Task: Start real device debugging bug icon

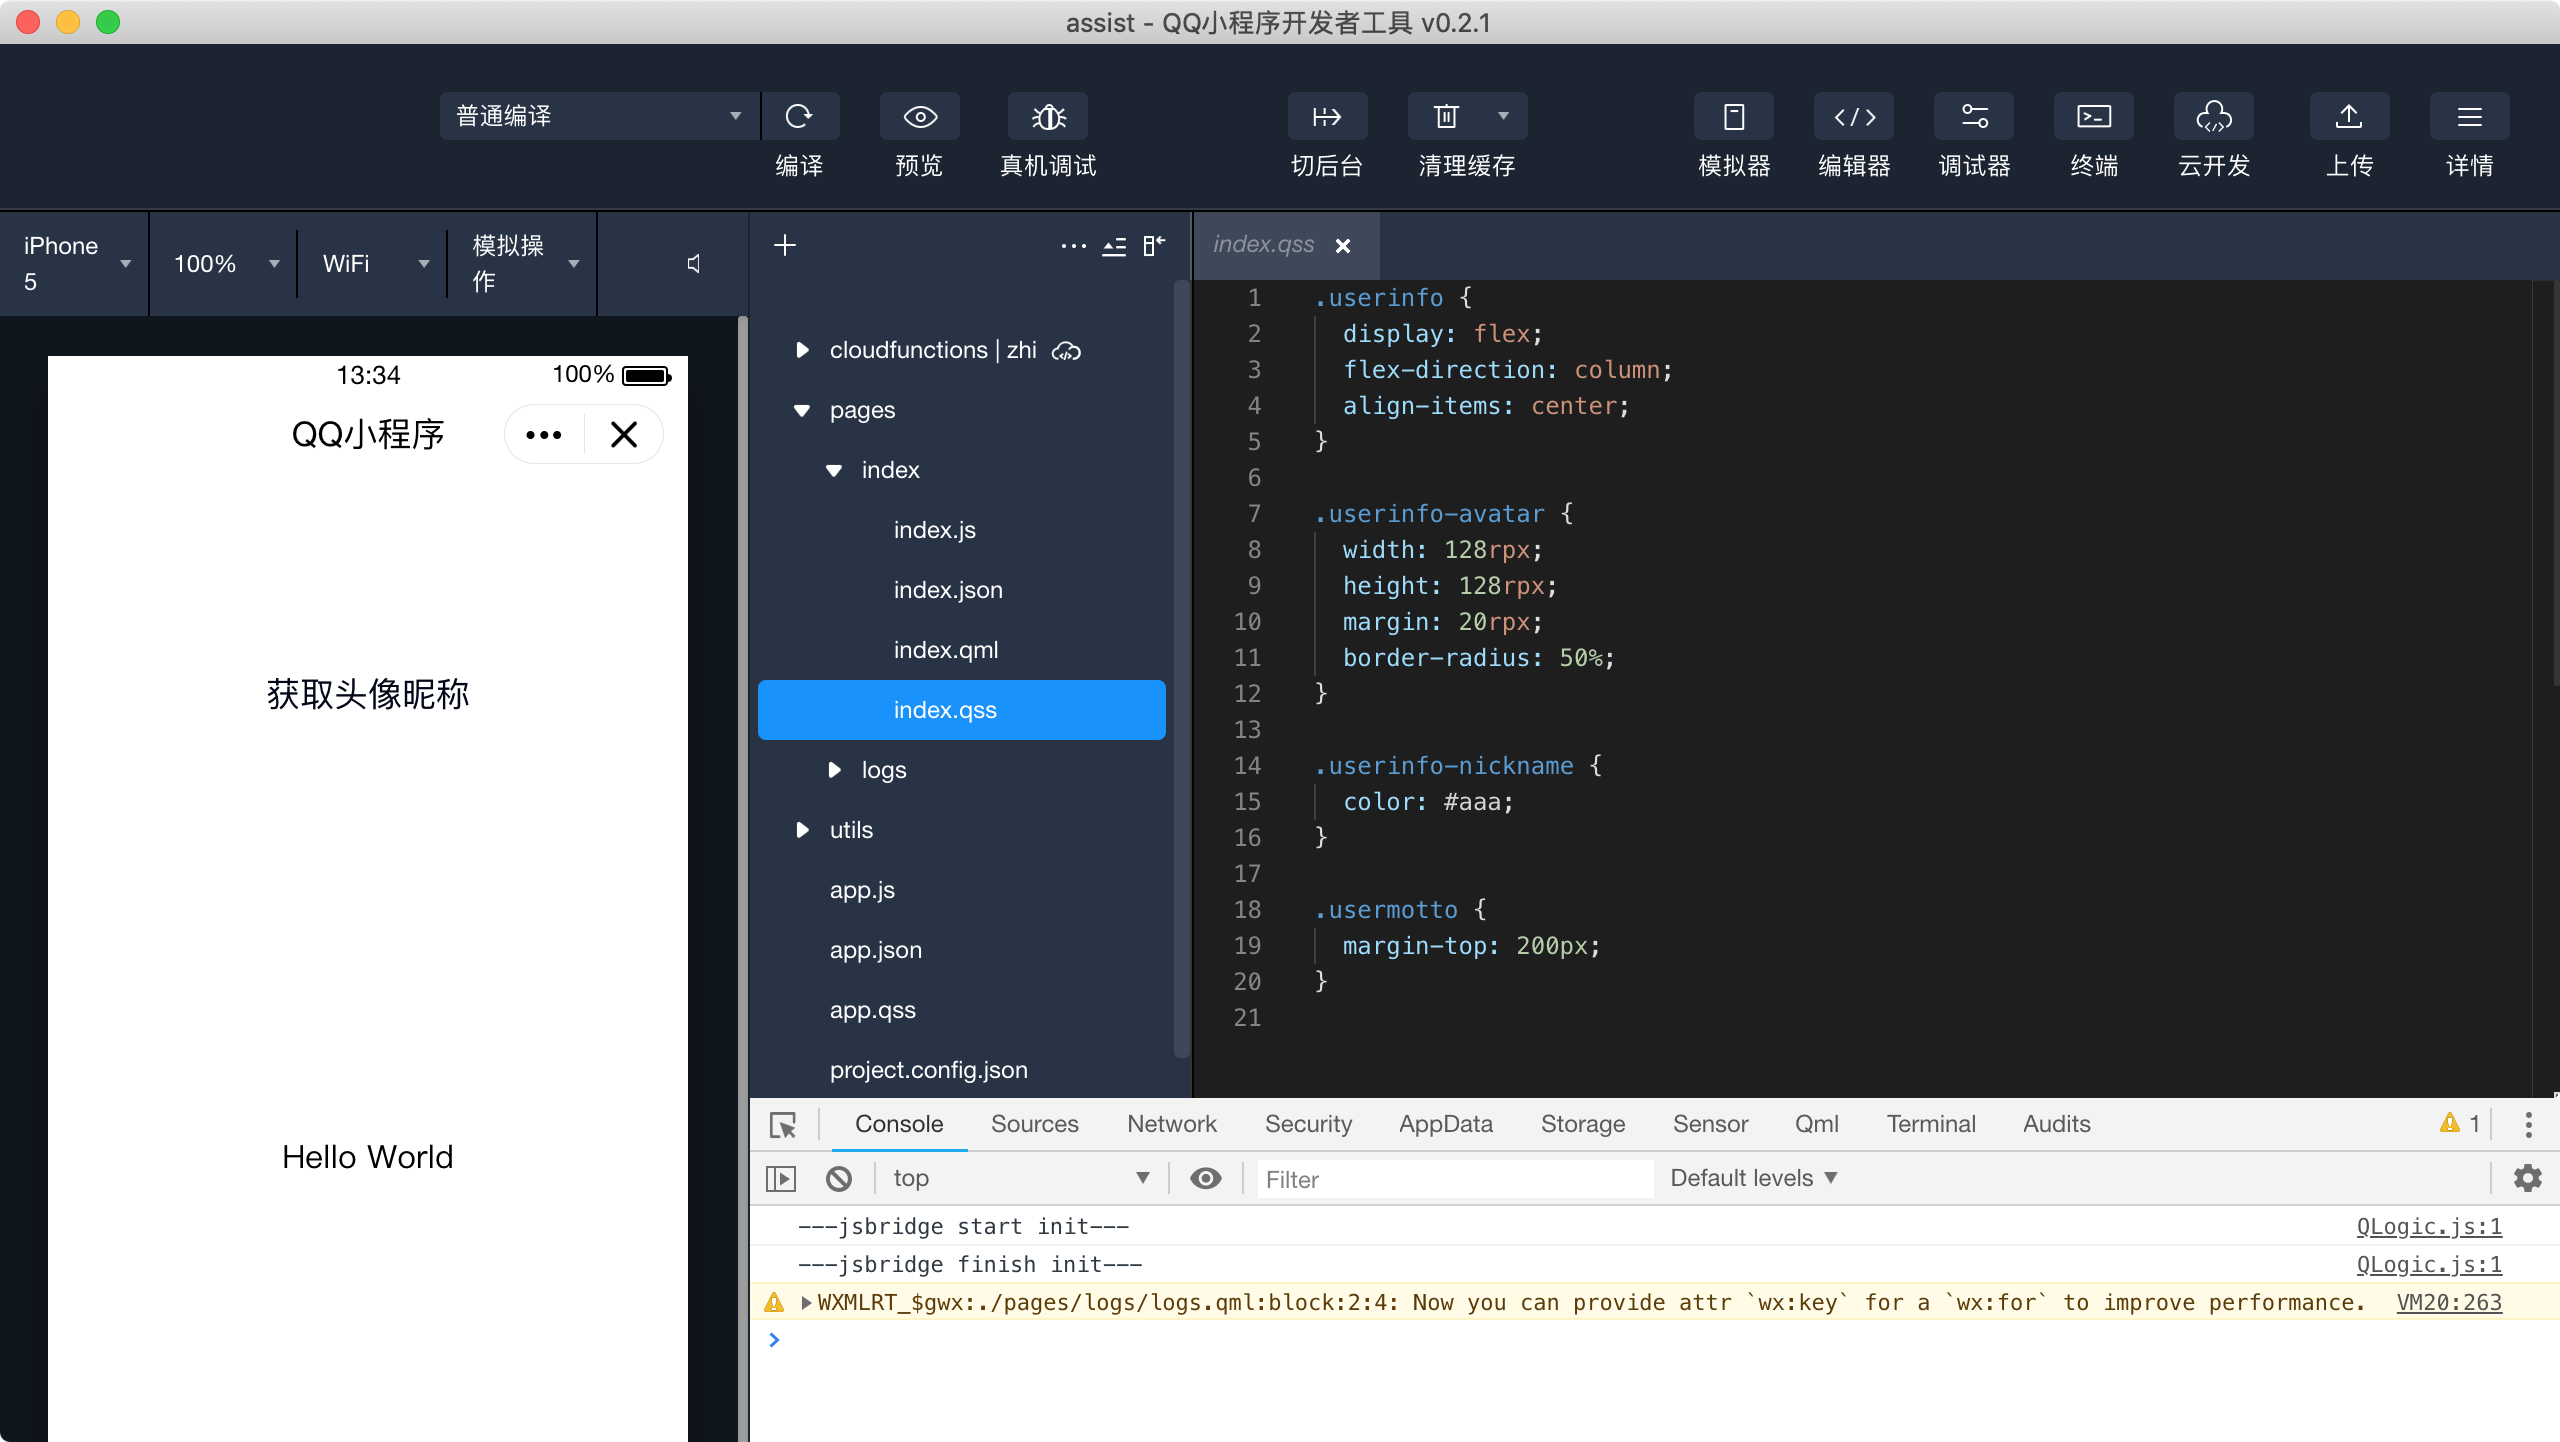Action: [x=1048, y=117]
